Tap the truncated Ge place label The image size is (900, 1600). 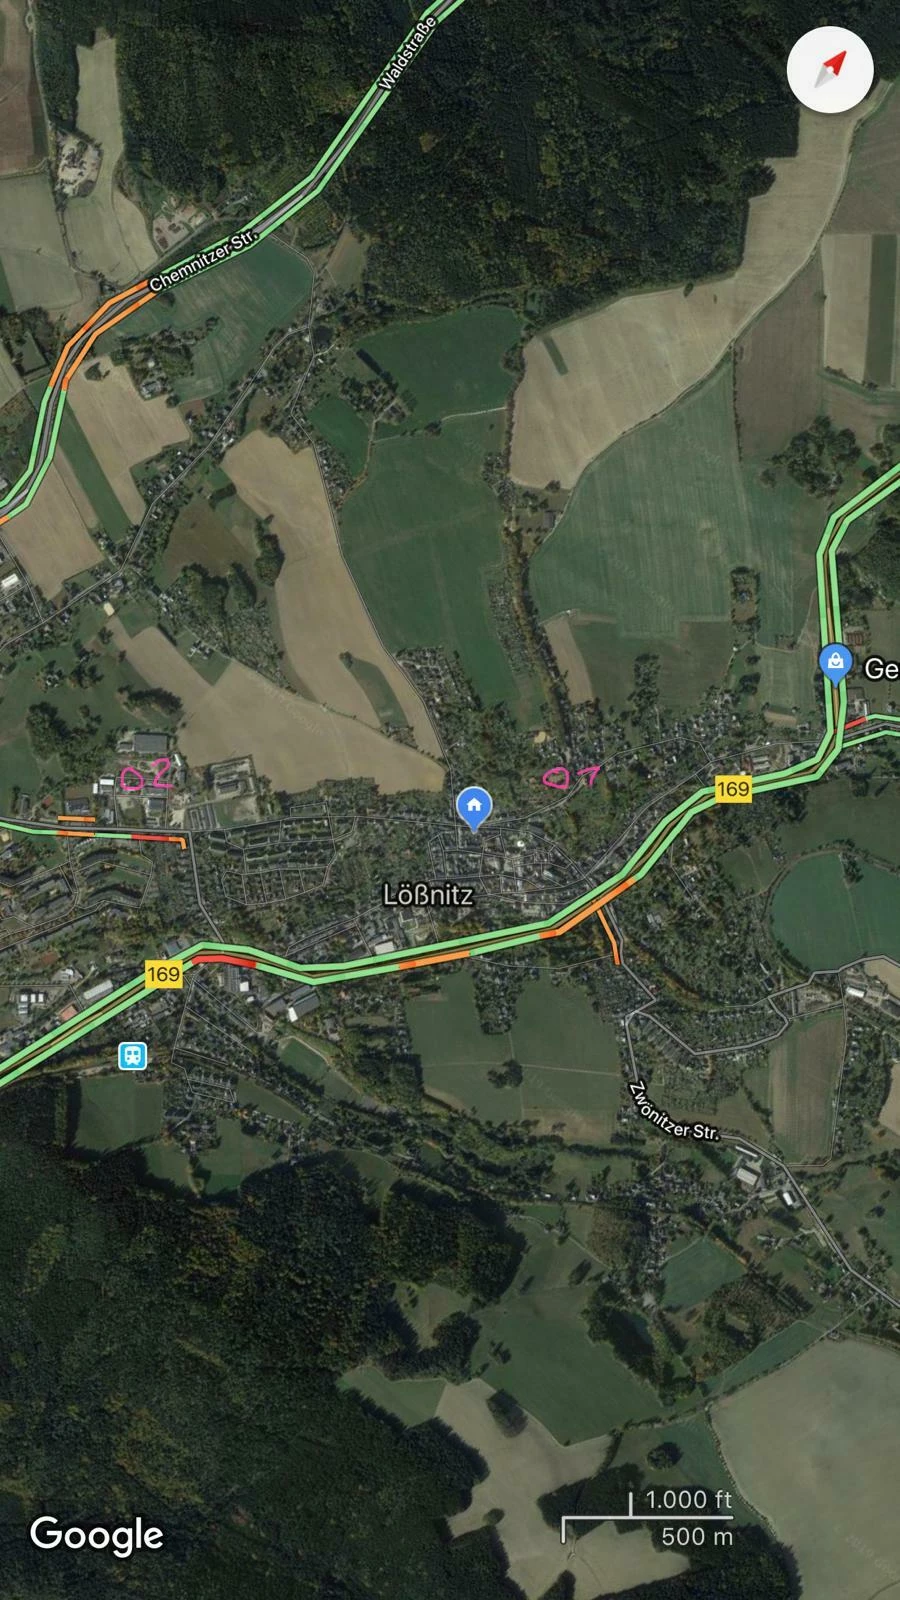pos(881,669)
